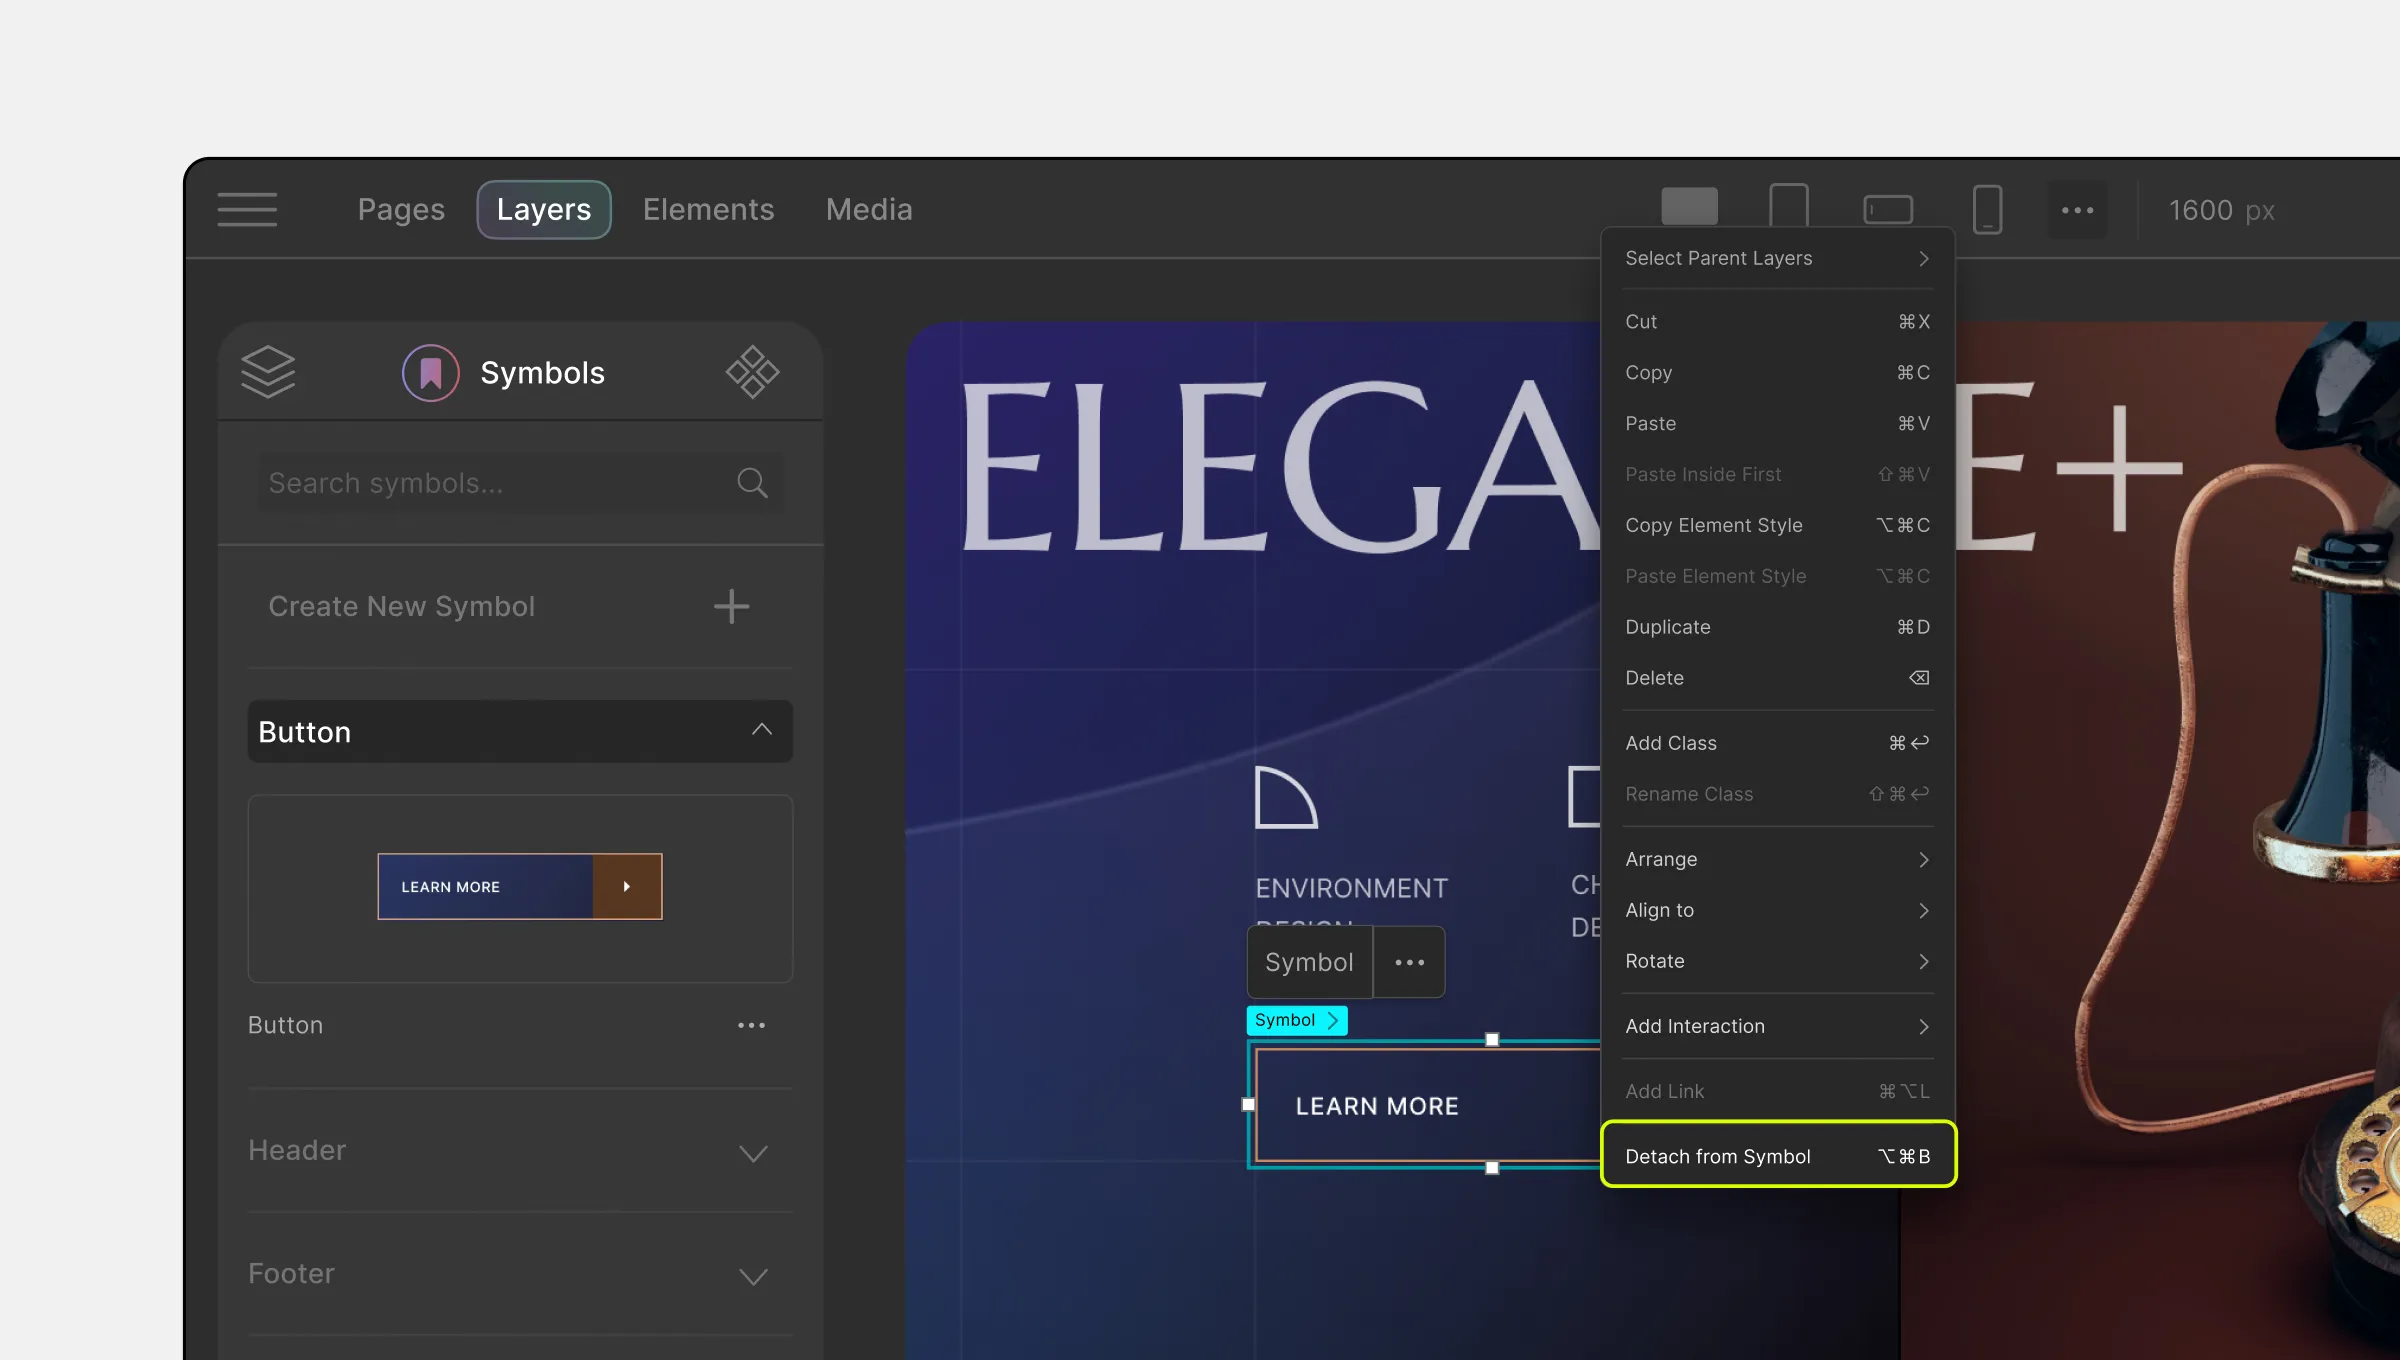
Task: Open options for the Button symbol
Action: coord(751,1025)
